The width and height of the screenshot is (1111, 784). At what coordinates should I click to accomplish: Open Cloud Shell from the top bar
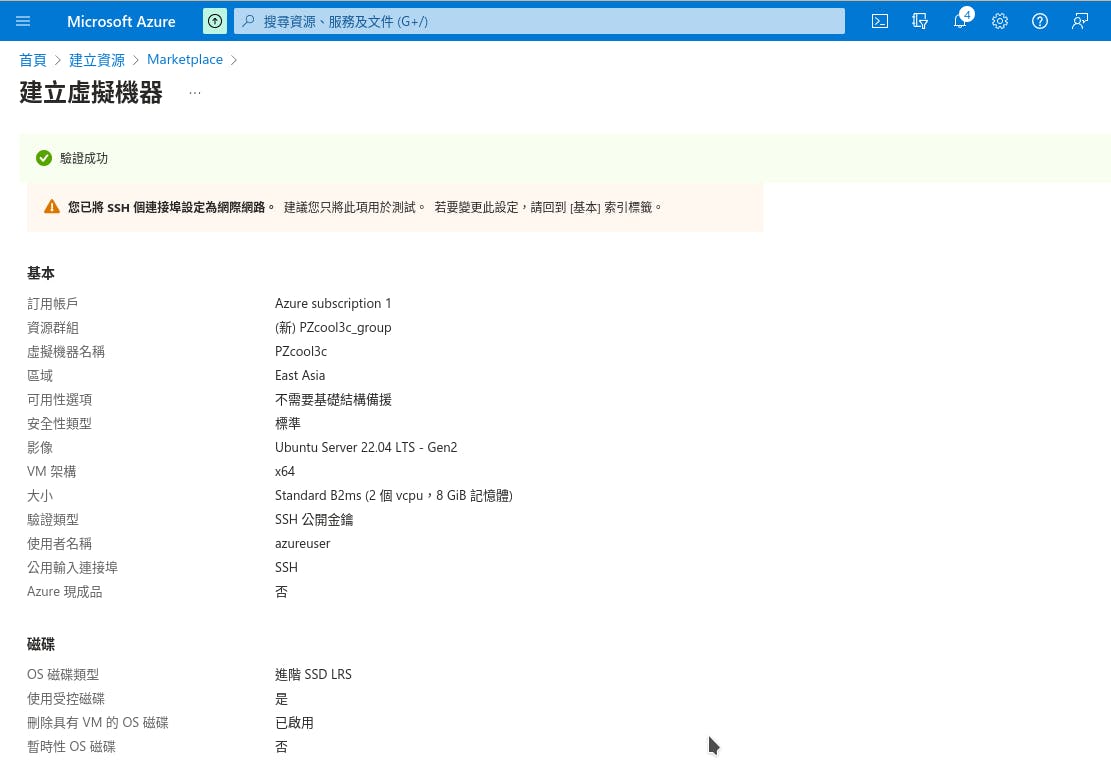[879, 21]
